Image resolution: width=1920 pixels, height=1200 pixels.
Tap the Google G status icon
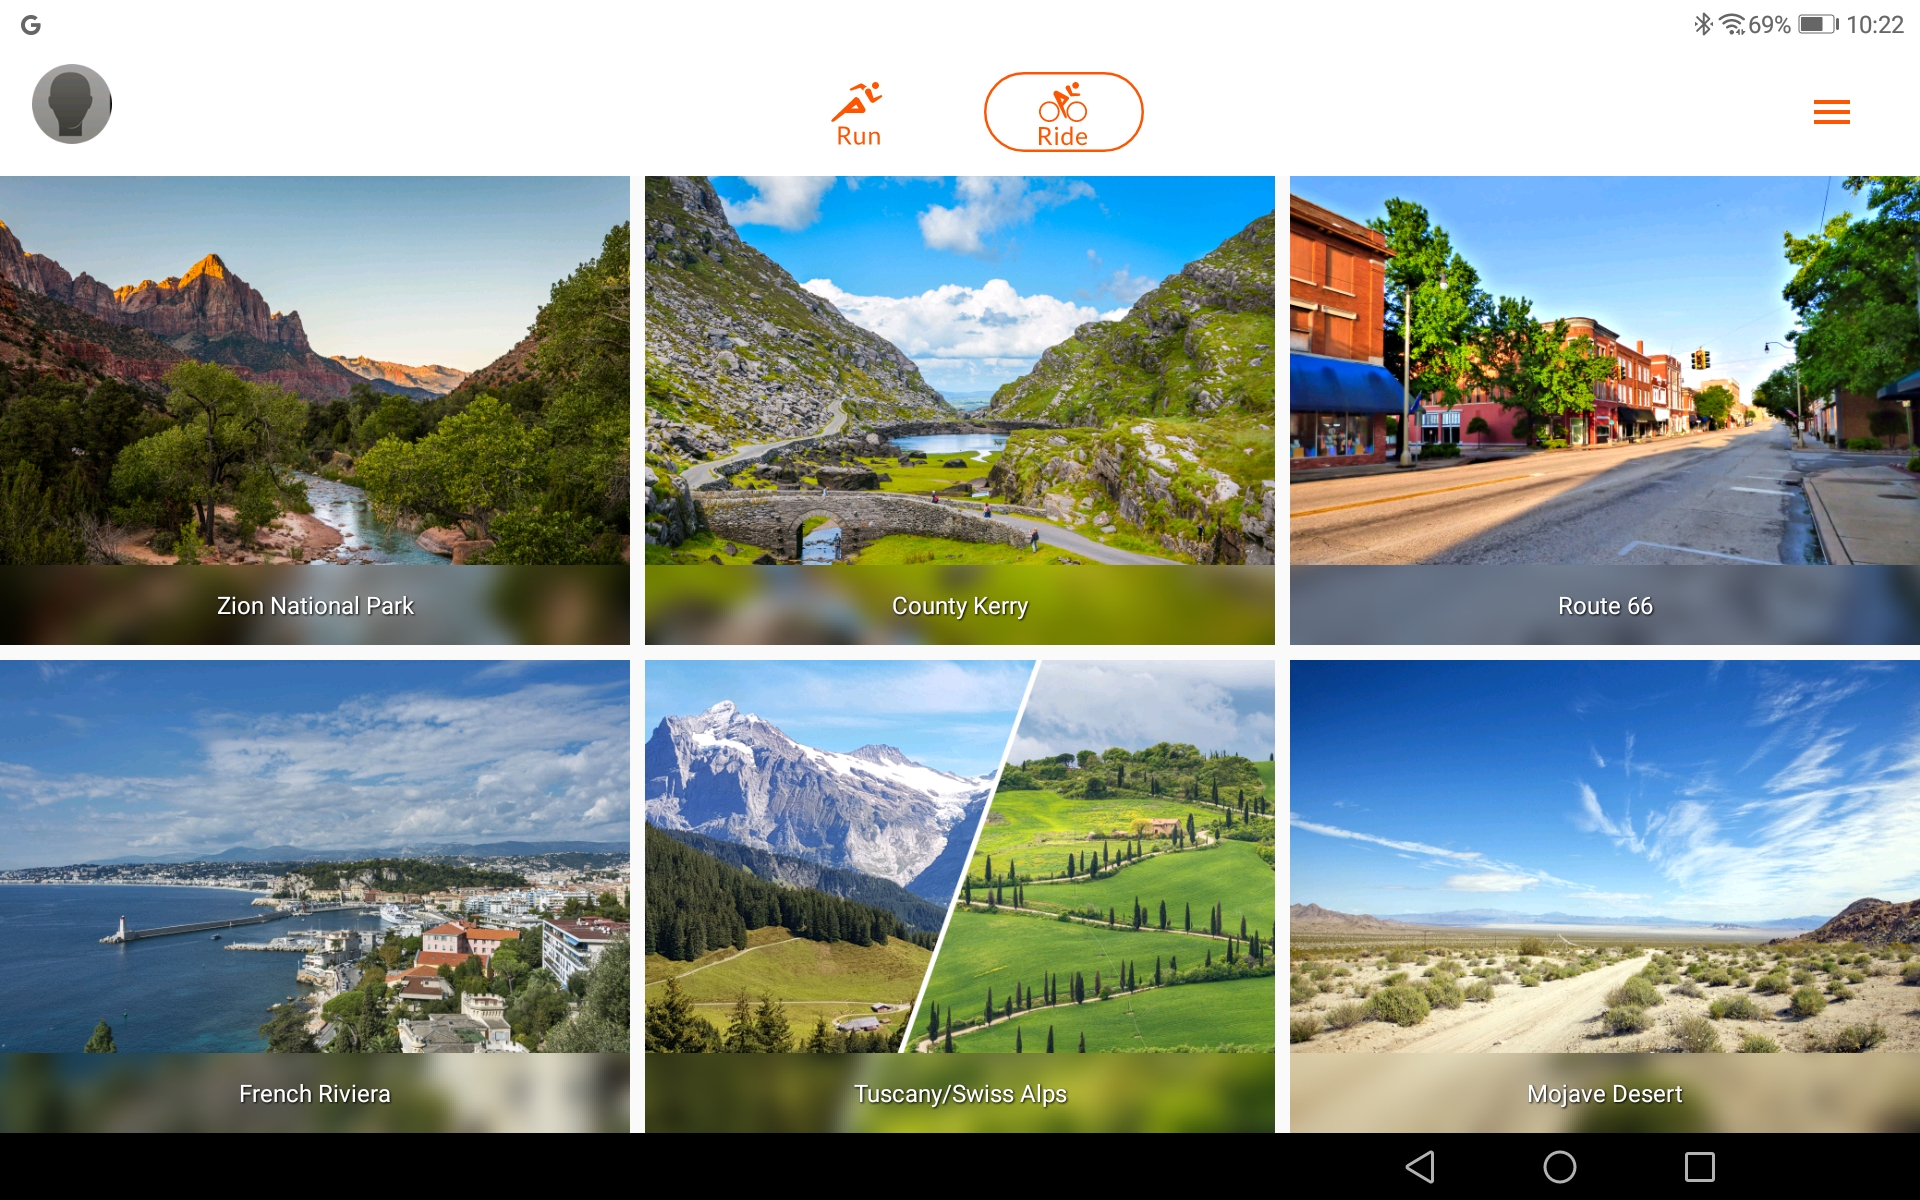[31, 25]
